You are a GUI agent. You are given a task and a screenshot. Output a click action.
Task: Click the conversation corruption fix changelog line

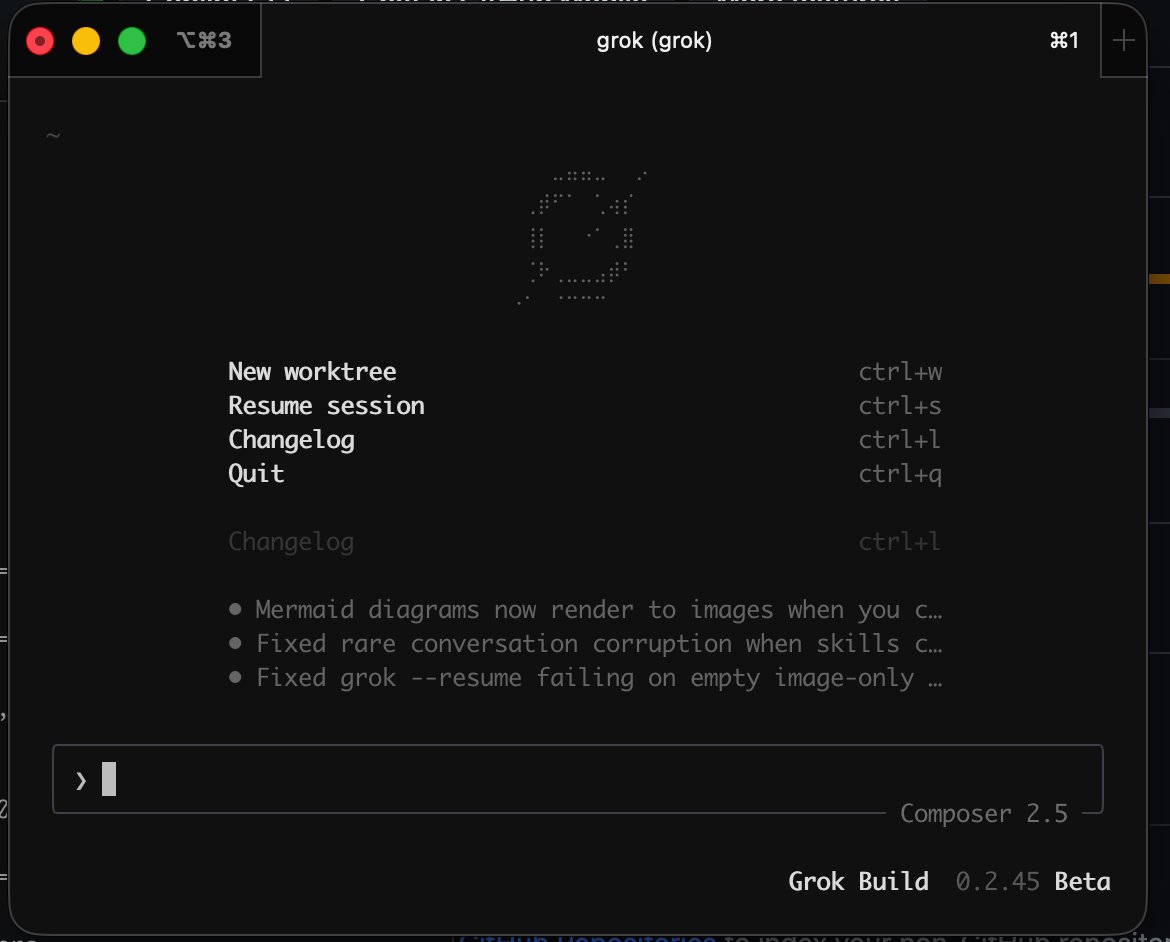point(586,643)
